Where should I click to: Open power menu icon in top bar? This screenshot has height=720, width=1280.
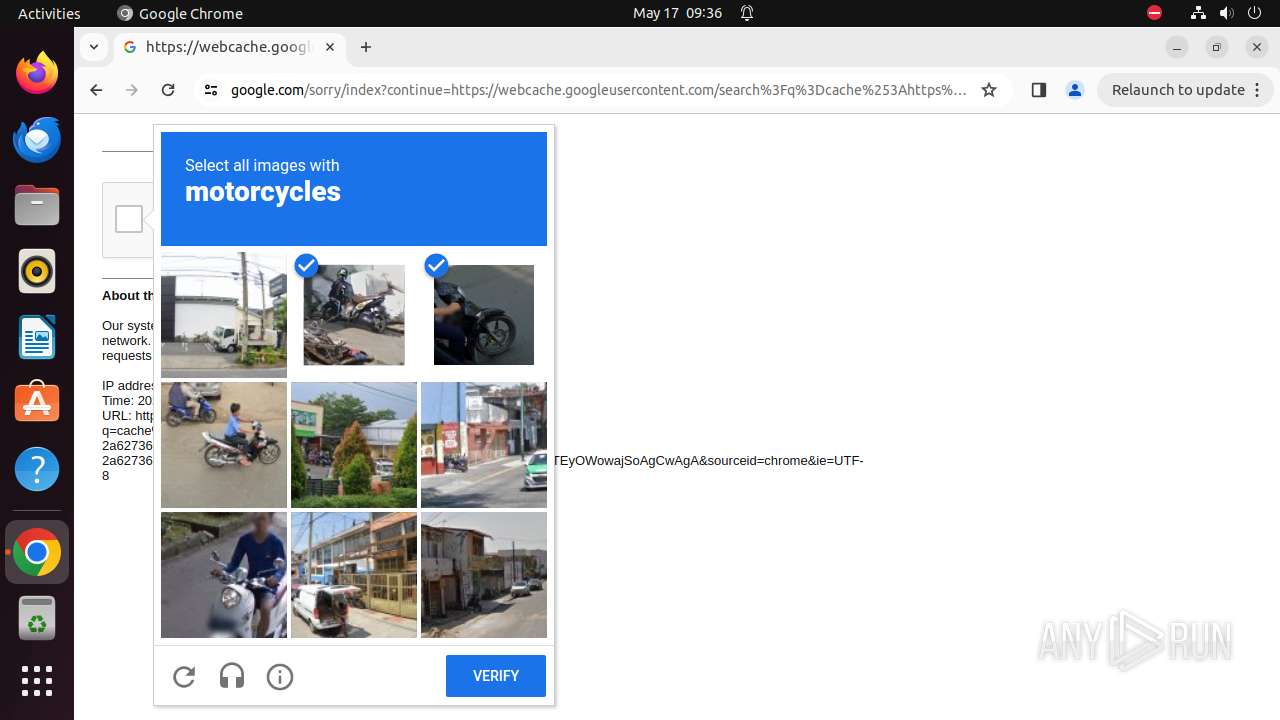[x=1256, y=13]
